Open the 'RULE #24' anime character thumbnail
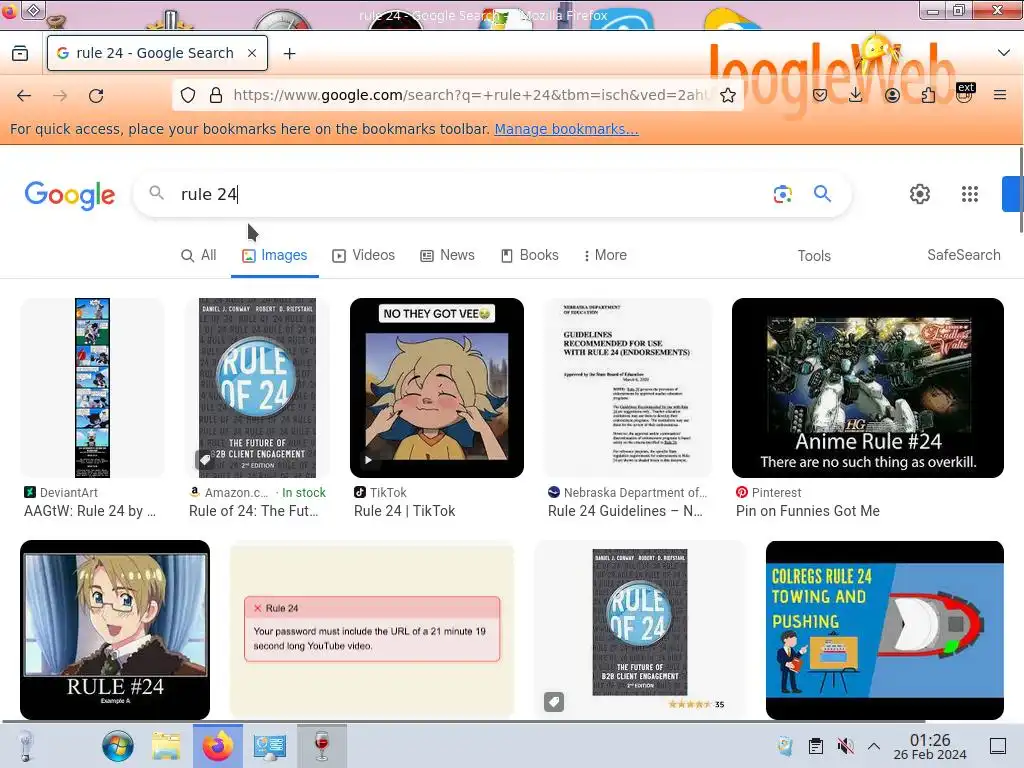 coord(115,630)
